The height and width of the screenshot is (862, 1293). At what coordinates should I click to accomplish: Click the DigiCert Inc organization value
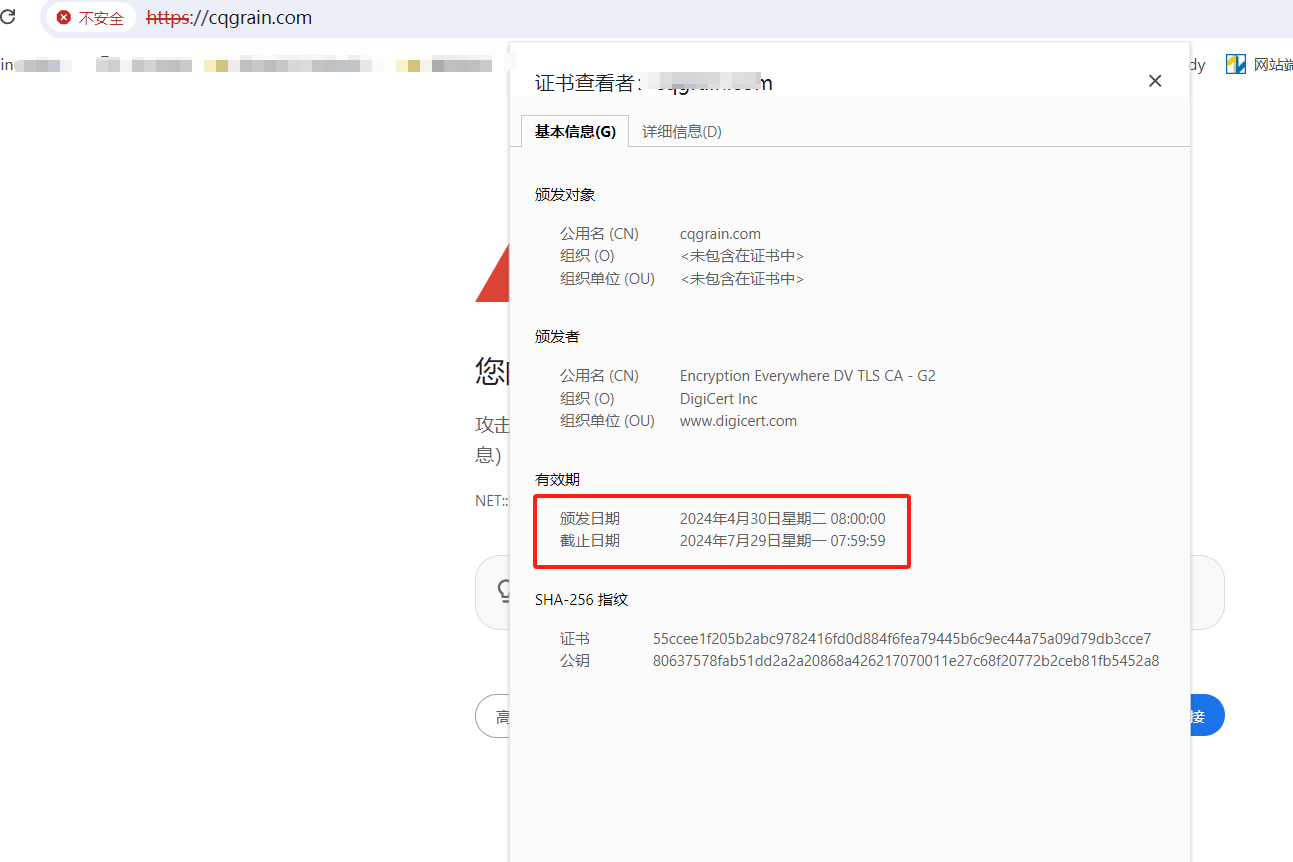(718, 399)
